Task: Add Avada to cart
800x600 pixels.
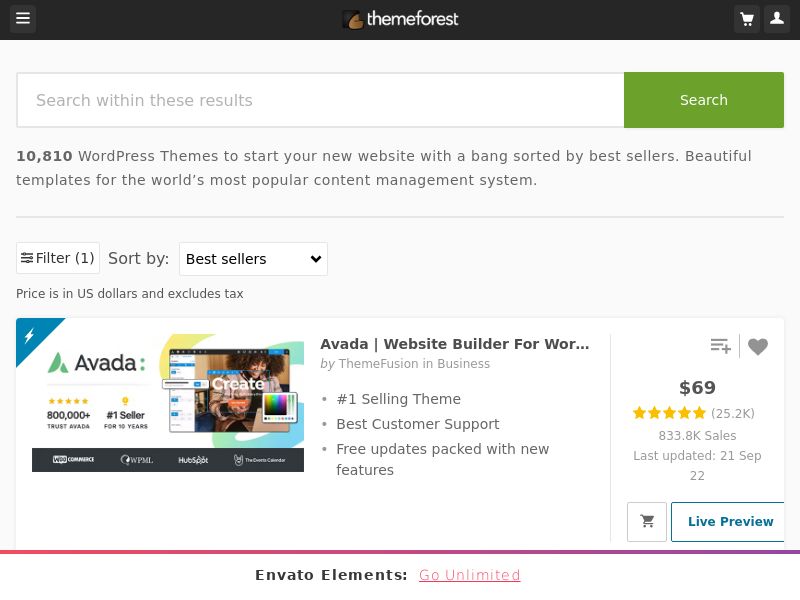Action: point(647,521)
